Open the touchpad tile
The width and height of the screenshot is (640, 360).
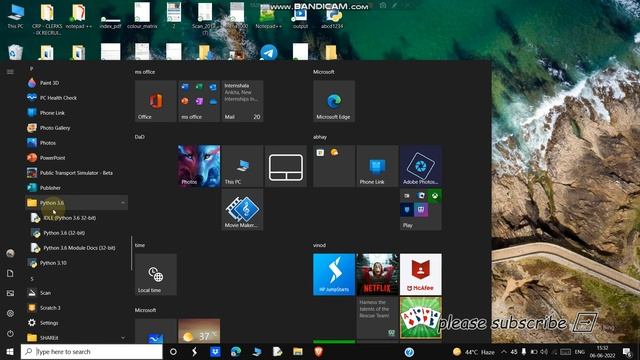[x=286, y=166]
